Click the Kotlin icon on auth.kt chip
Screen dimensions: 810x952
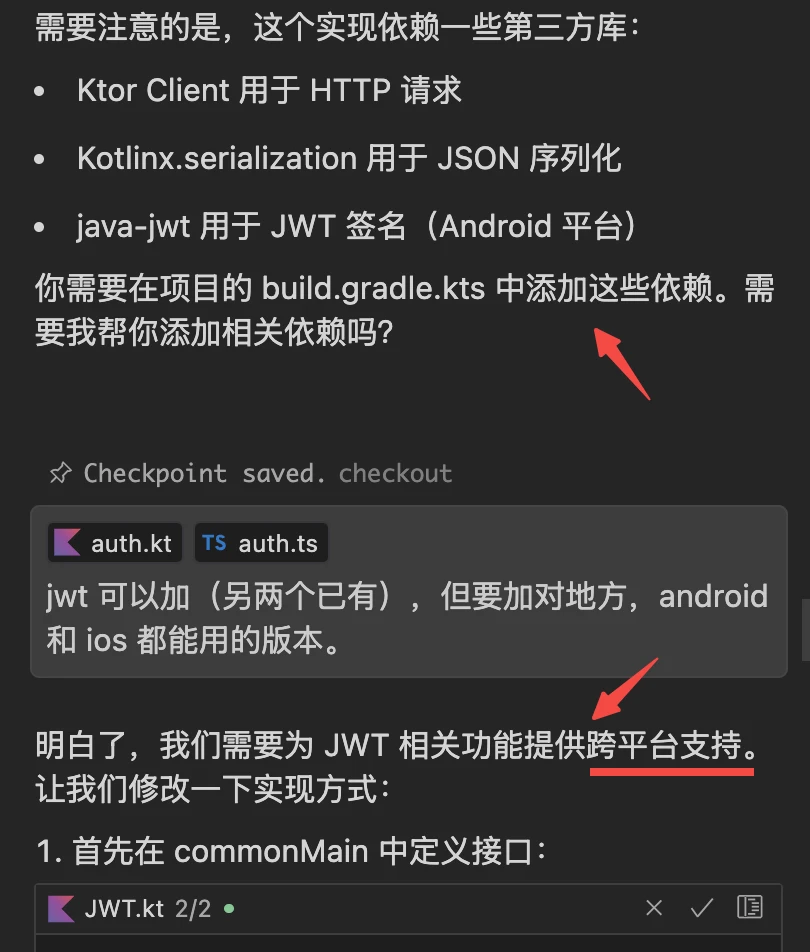67,543
